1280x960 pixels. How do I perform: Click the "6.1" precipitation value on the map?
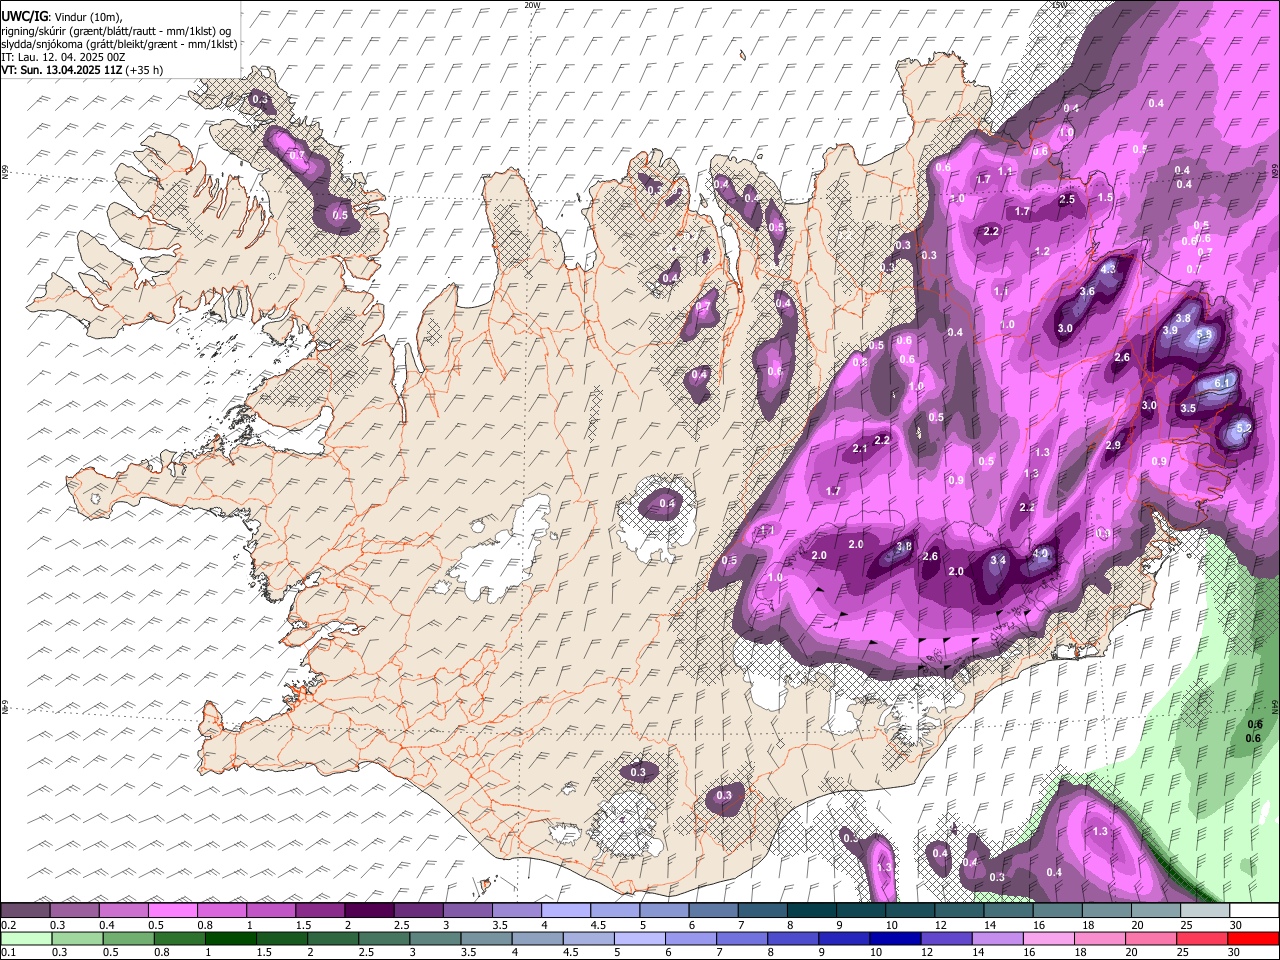(1221, 383)
